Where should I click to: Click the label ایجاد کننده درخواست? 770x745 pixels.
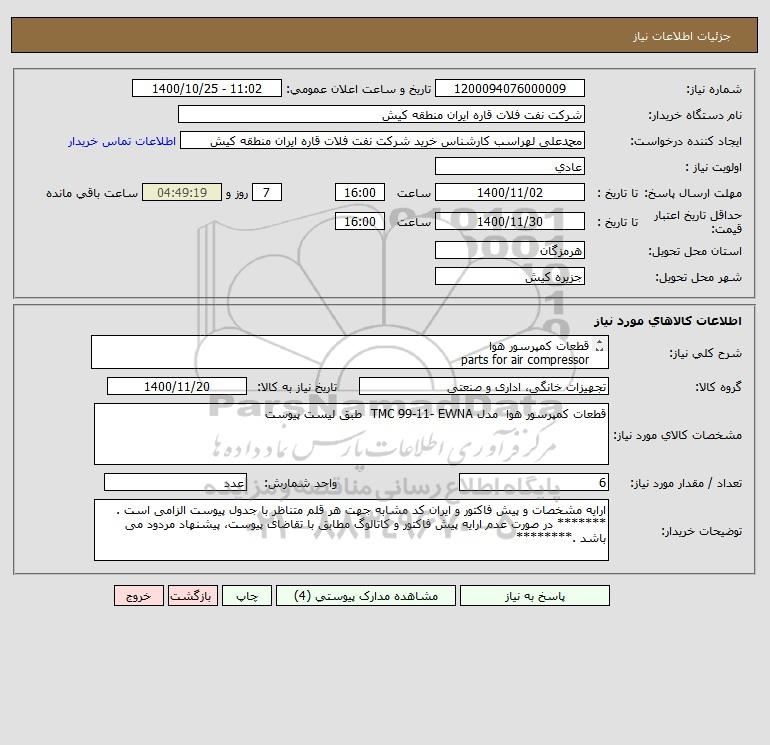coord(686,141)
